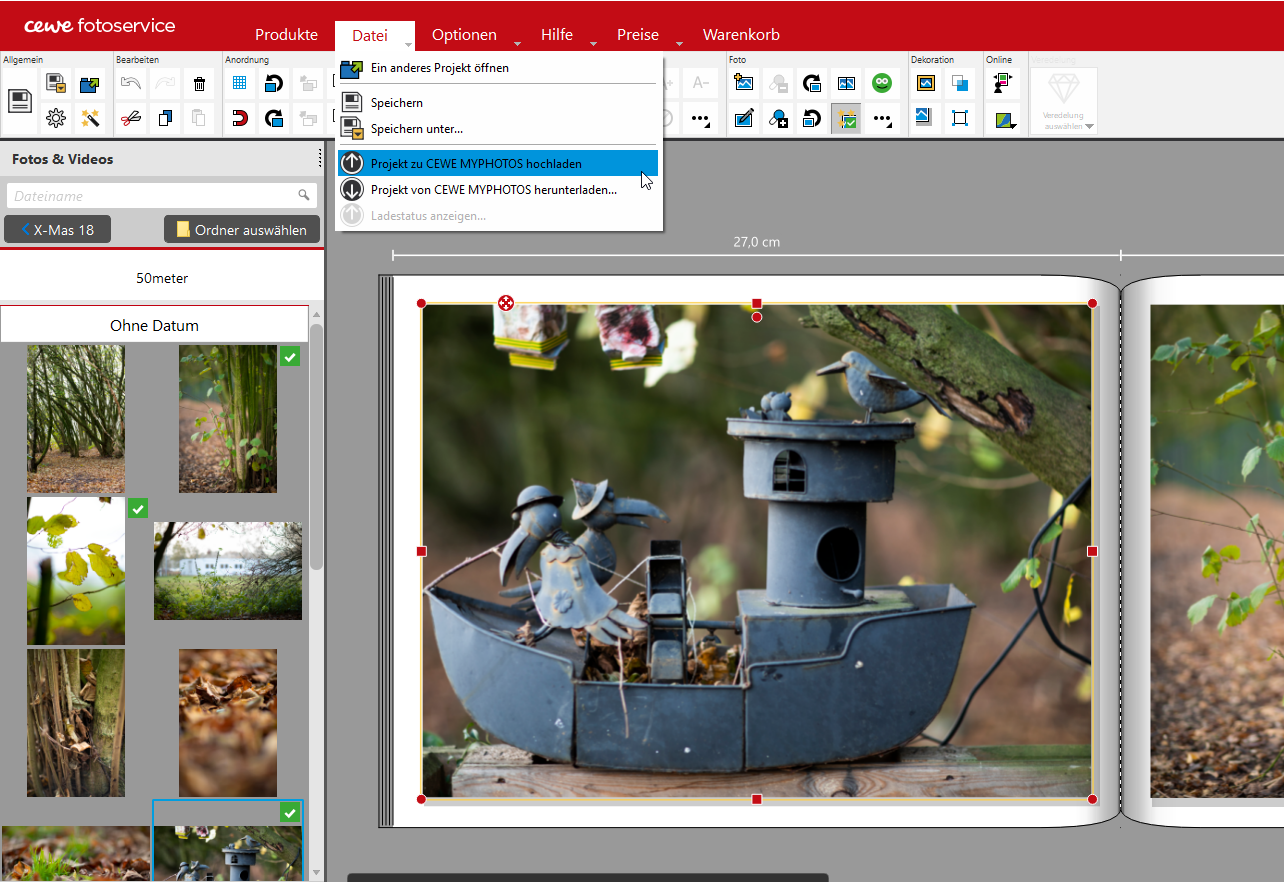Choose 'Speichern unter...' from Datei menu
The image size is (1284, 882).
point(416,129)
